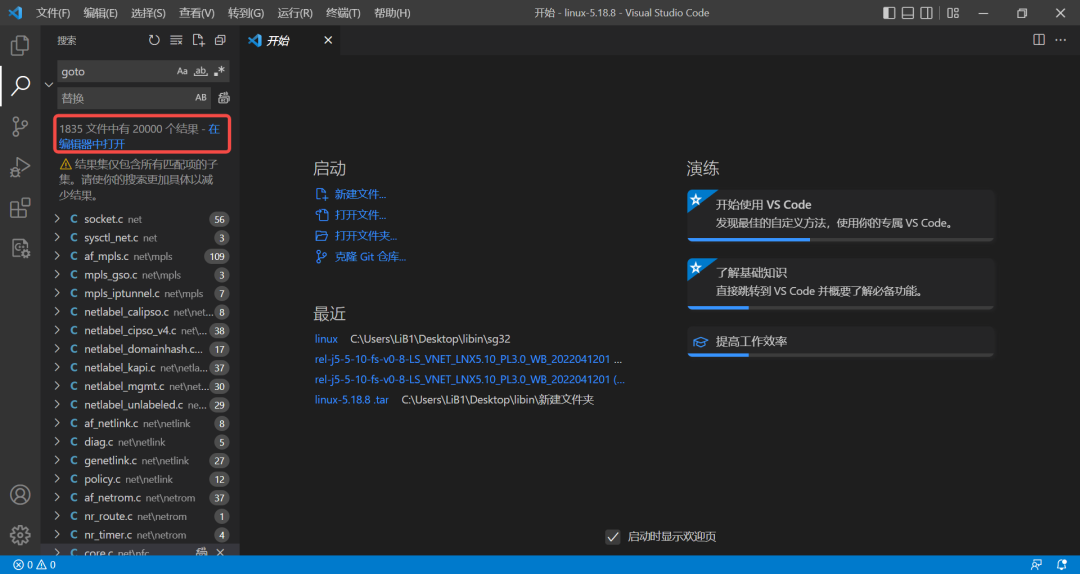Viewport: 1080px width, 574px height.
Task: Open the Accounts menu in activity bar
Action: click(20, 495)
